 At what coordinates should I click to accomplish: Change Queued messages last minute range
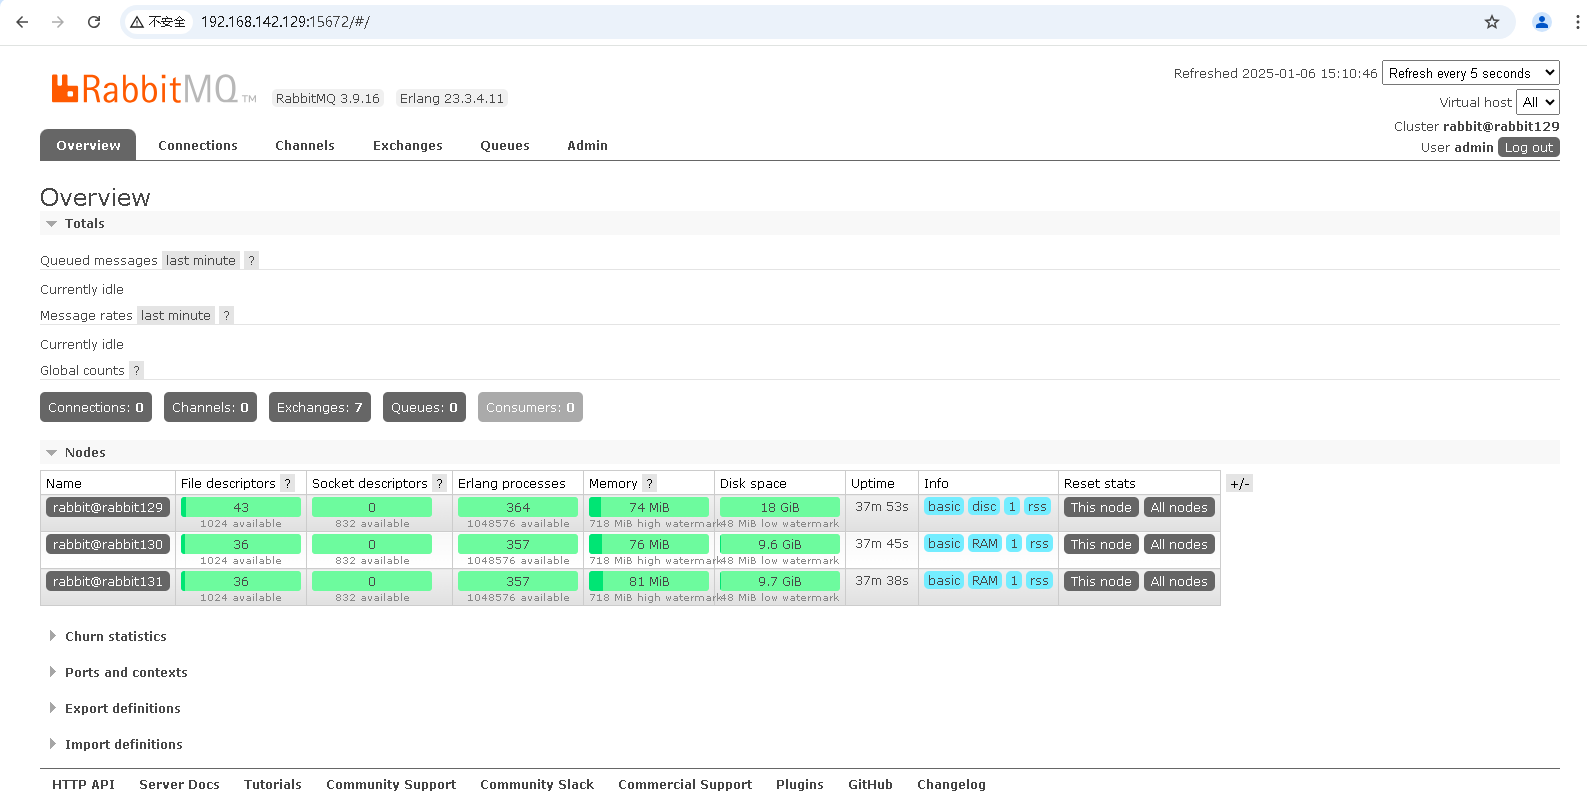pos(201,260)
